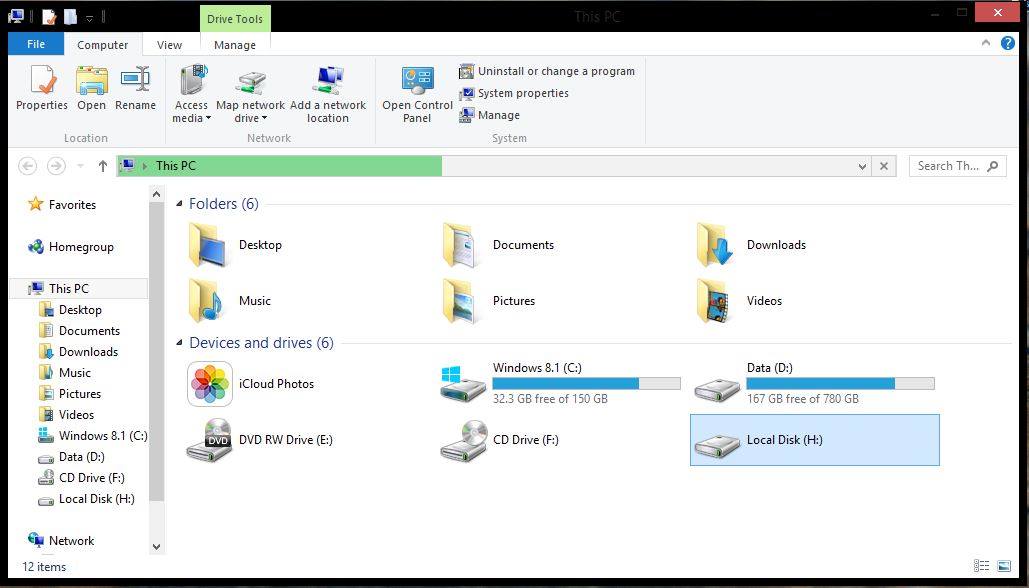Open System properties
This screenshot has width=1029, height=588.
[514, 93]
